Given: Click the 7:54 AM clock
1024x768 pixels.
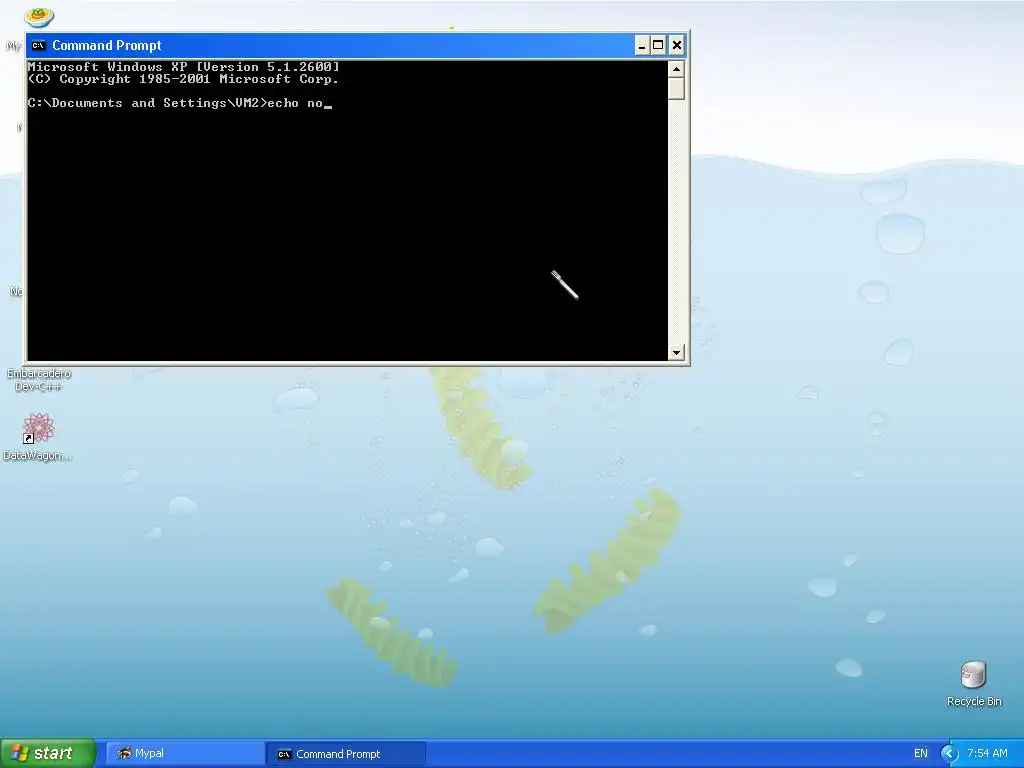Looking at the screenshot, I should (987, 754).
